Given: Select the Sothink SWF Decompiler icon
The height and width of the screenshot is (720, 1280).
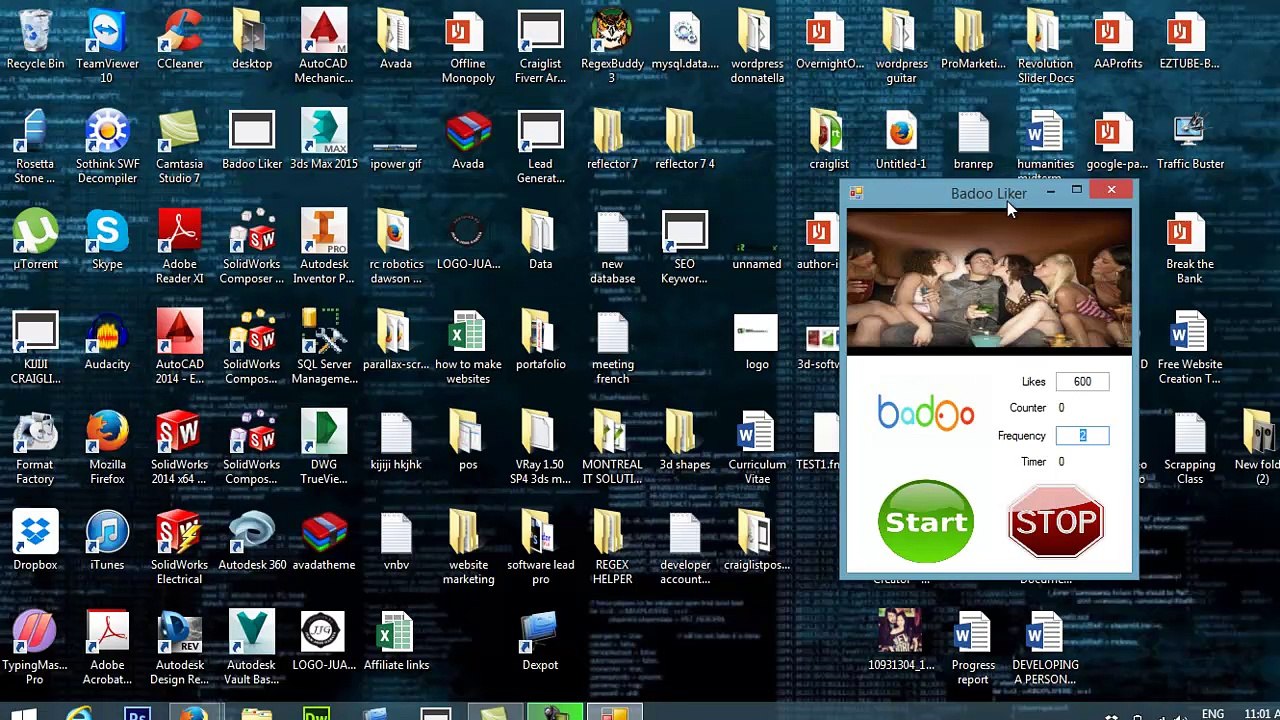Looking at the screenshot, I should click(107, 146).
